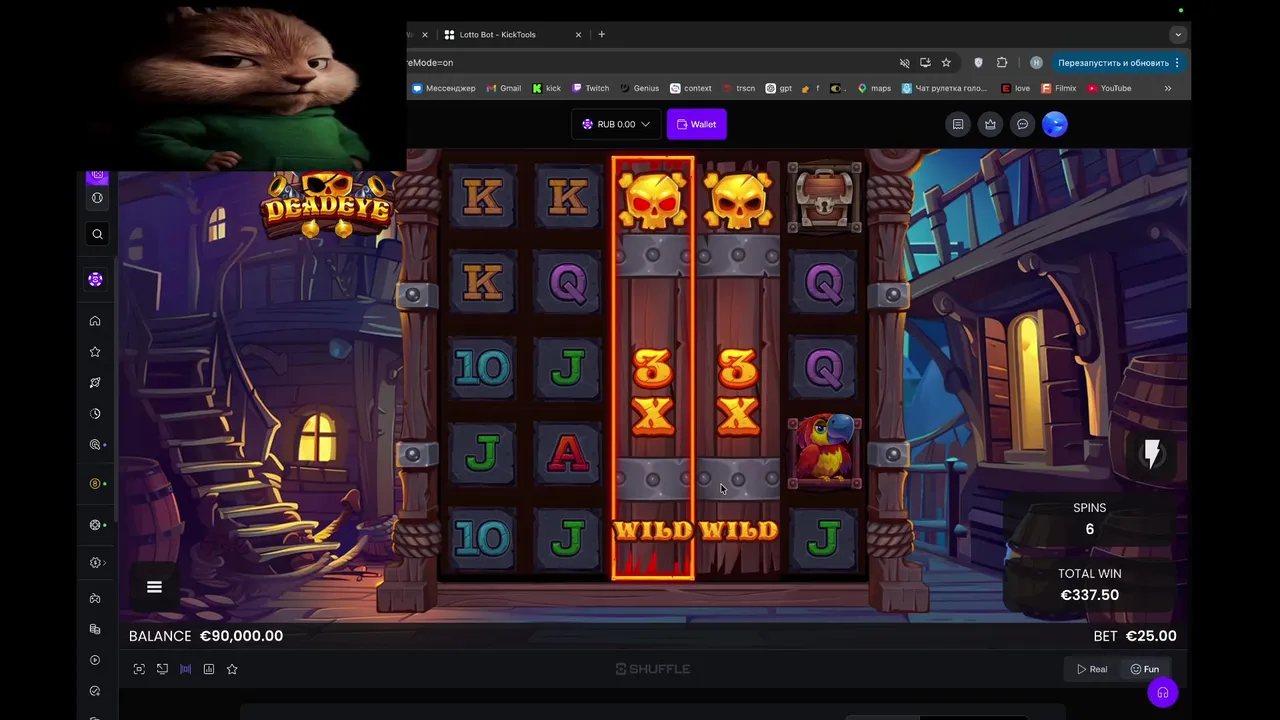The width and height of the screenshot is (1280, 720).
Task: Open the context bookmark
Action: (x=691, y=88)
